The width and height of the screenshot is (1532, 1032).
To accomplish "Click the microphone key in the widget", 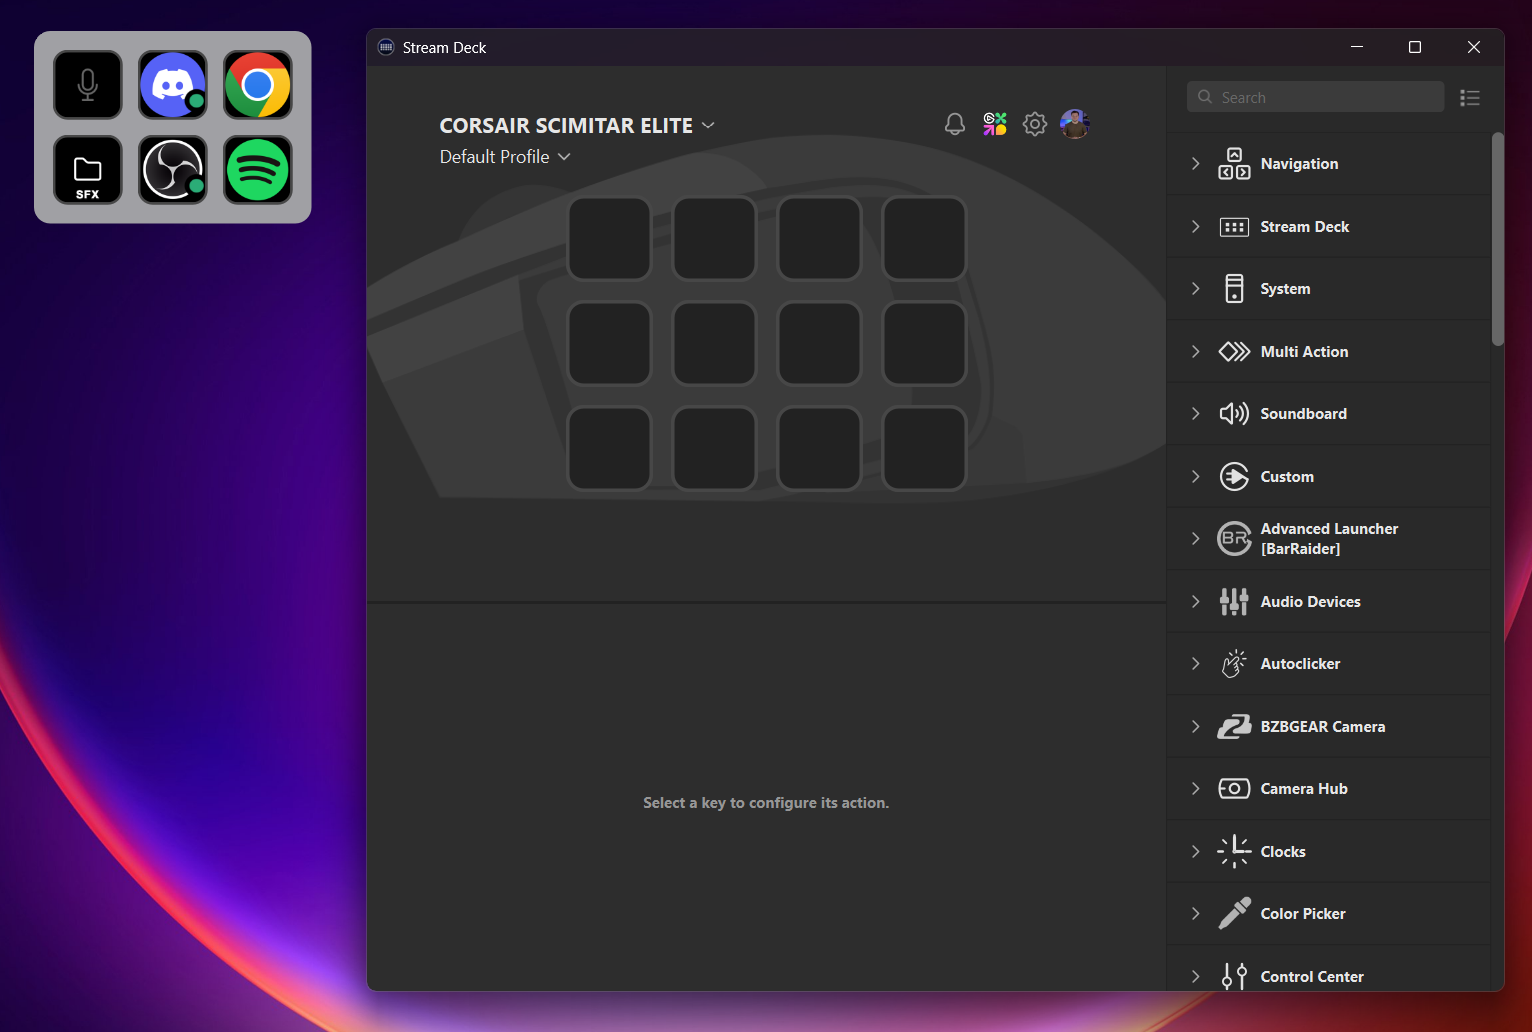I will coord(88,85).
